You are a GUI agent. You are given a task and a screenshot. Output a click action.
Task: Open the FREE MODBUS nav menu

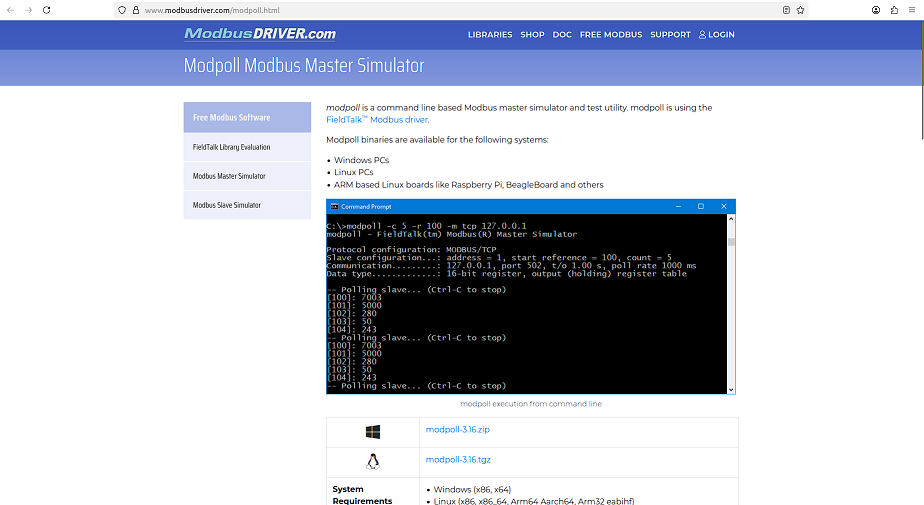click(x=611, y=35)
